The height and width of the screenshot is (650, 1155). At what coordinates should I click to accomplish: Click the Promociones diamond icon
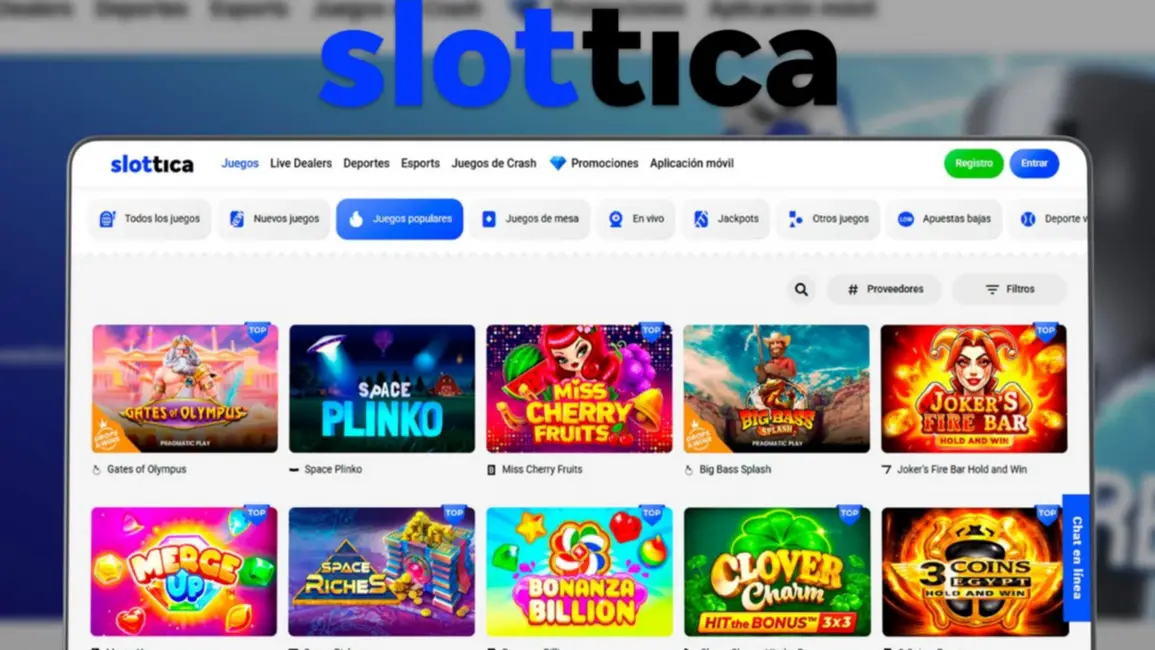(x=558, y=164)
